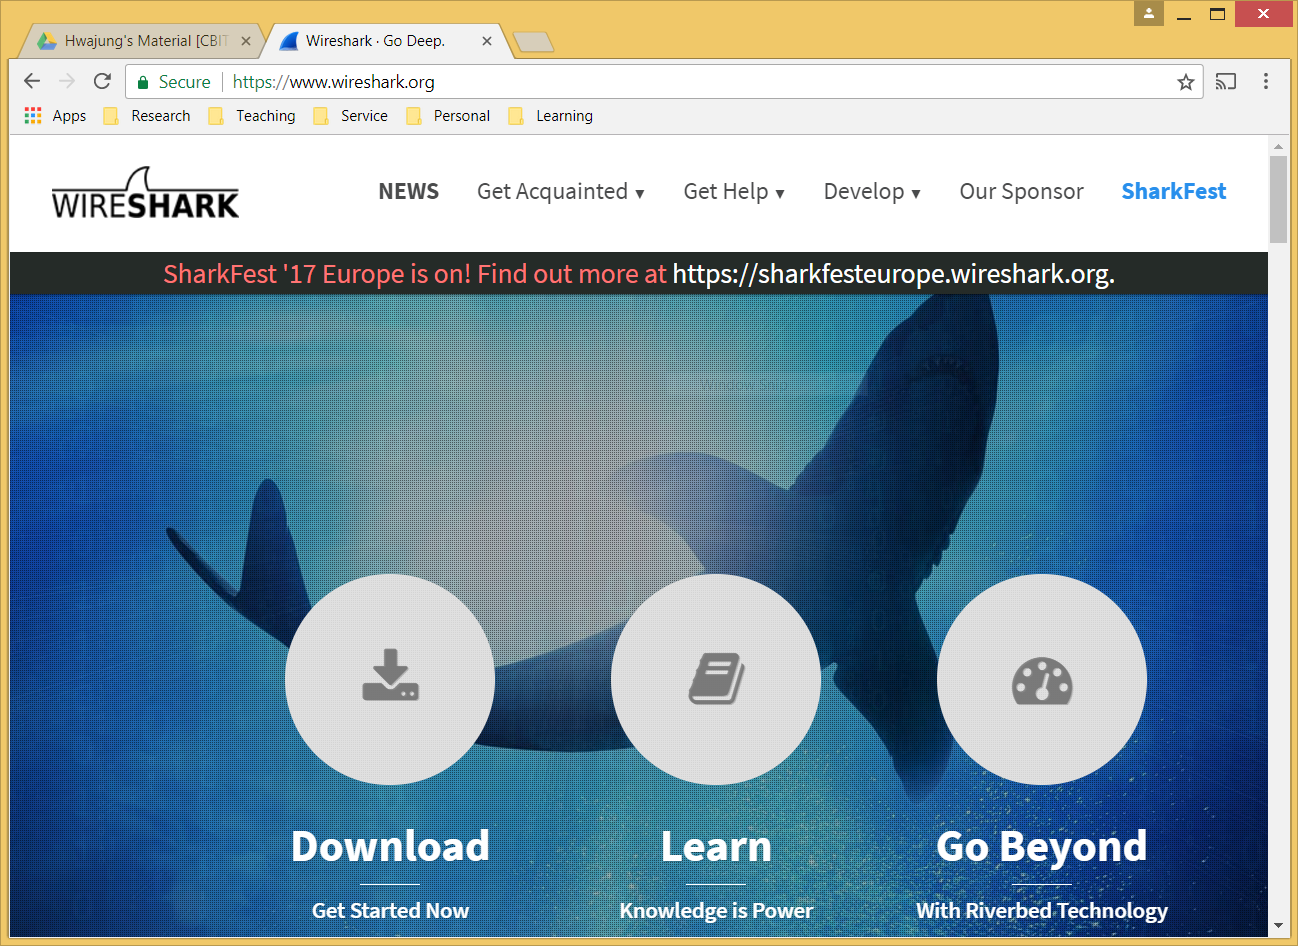
Task: Click the Chrome user profile icon
Action: point(1149,13)
